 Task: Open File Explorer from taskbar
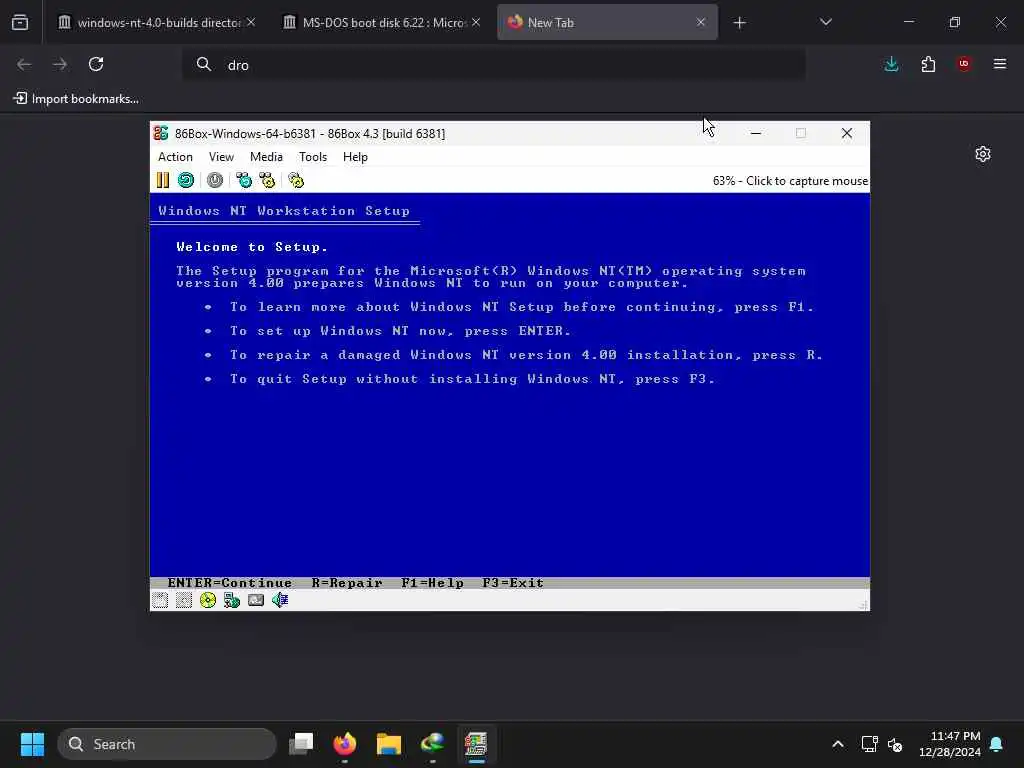click(389, 744)
